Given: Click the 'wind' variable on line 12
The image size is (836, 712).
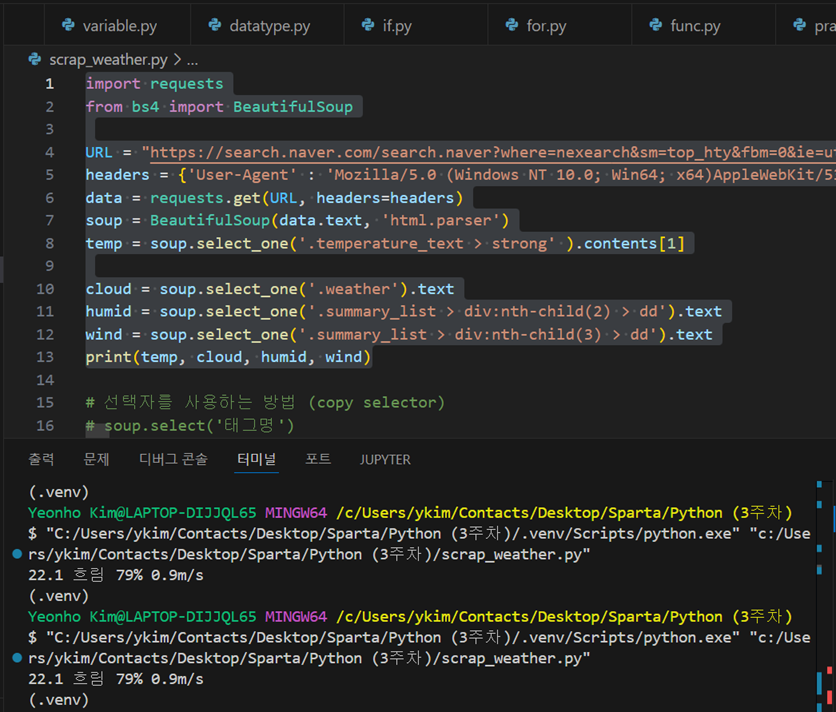Looking at the screenshot, I should click(x=104, y=334).
